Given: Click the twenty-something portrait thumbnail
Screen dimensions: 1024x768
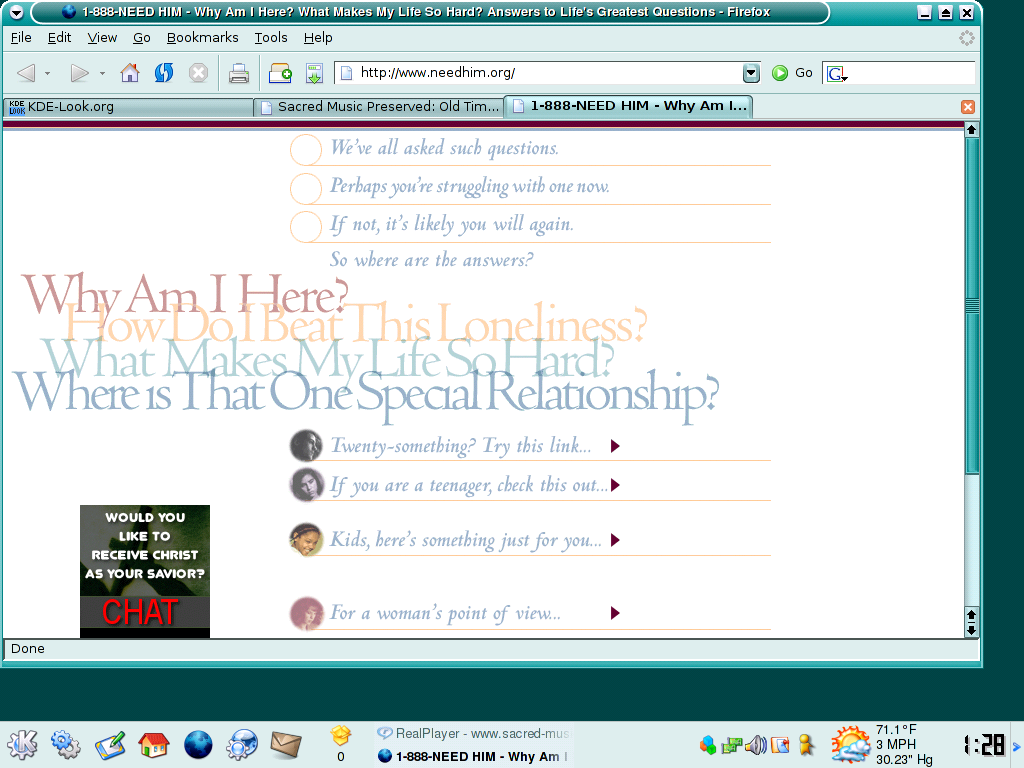Looking at the screenshot, I should (x=306, y=445).
